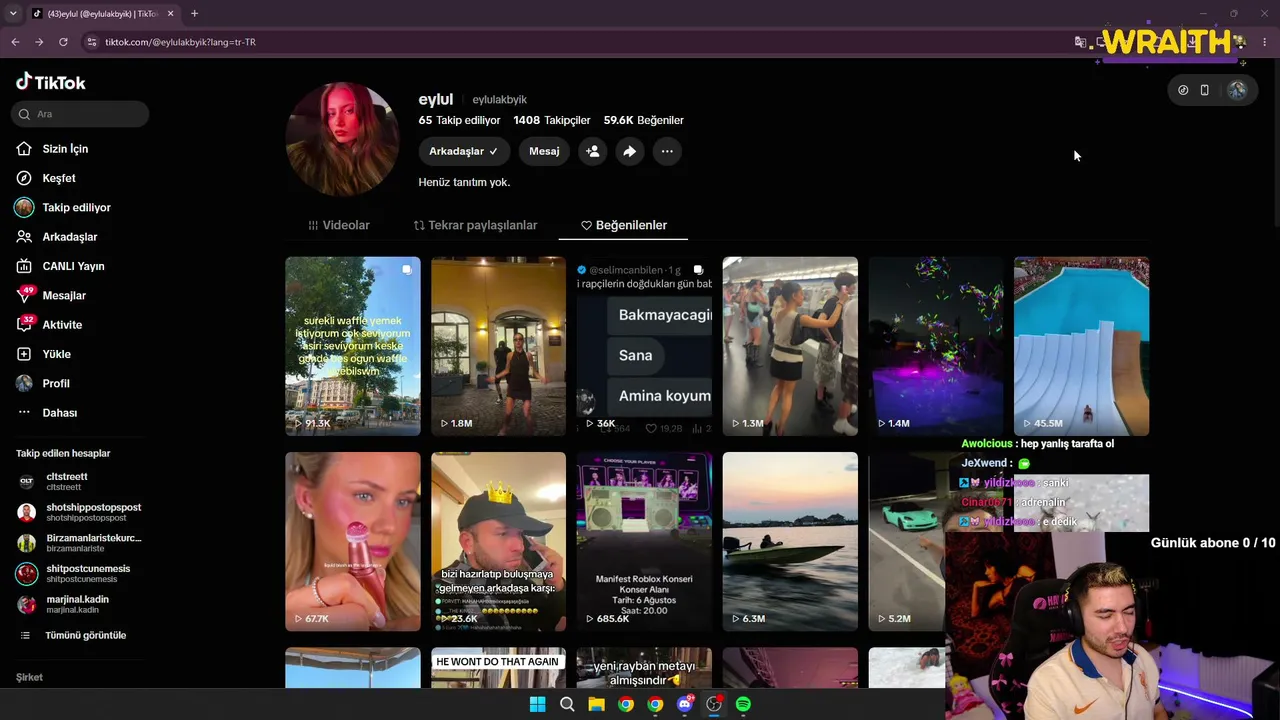1280x720 pixels.
Task: Open Spotify from the taskbar
Action: (x=743, y=704)
